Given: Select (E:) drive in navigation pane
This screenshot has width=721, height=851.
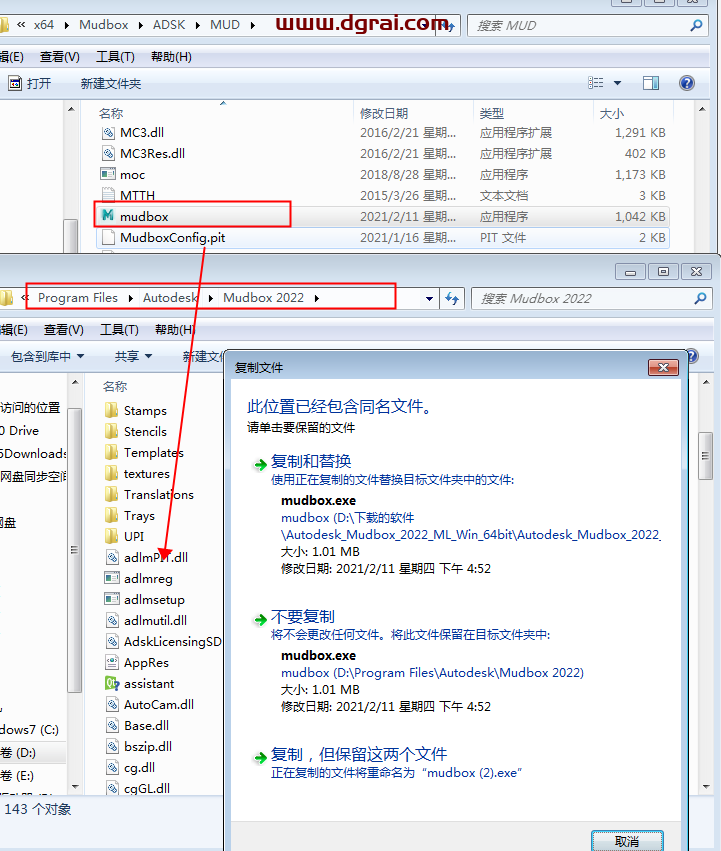Looking at the screenshot, I should click(x=18, y=776).
